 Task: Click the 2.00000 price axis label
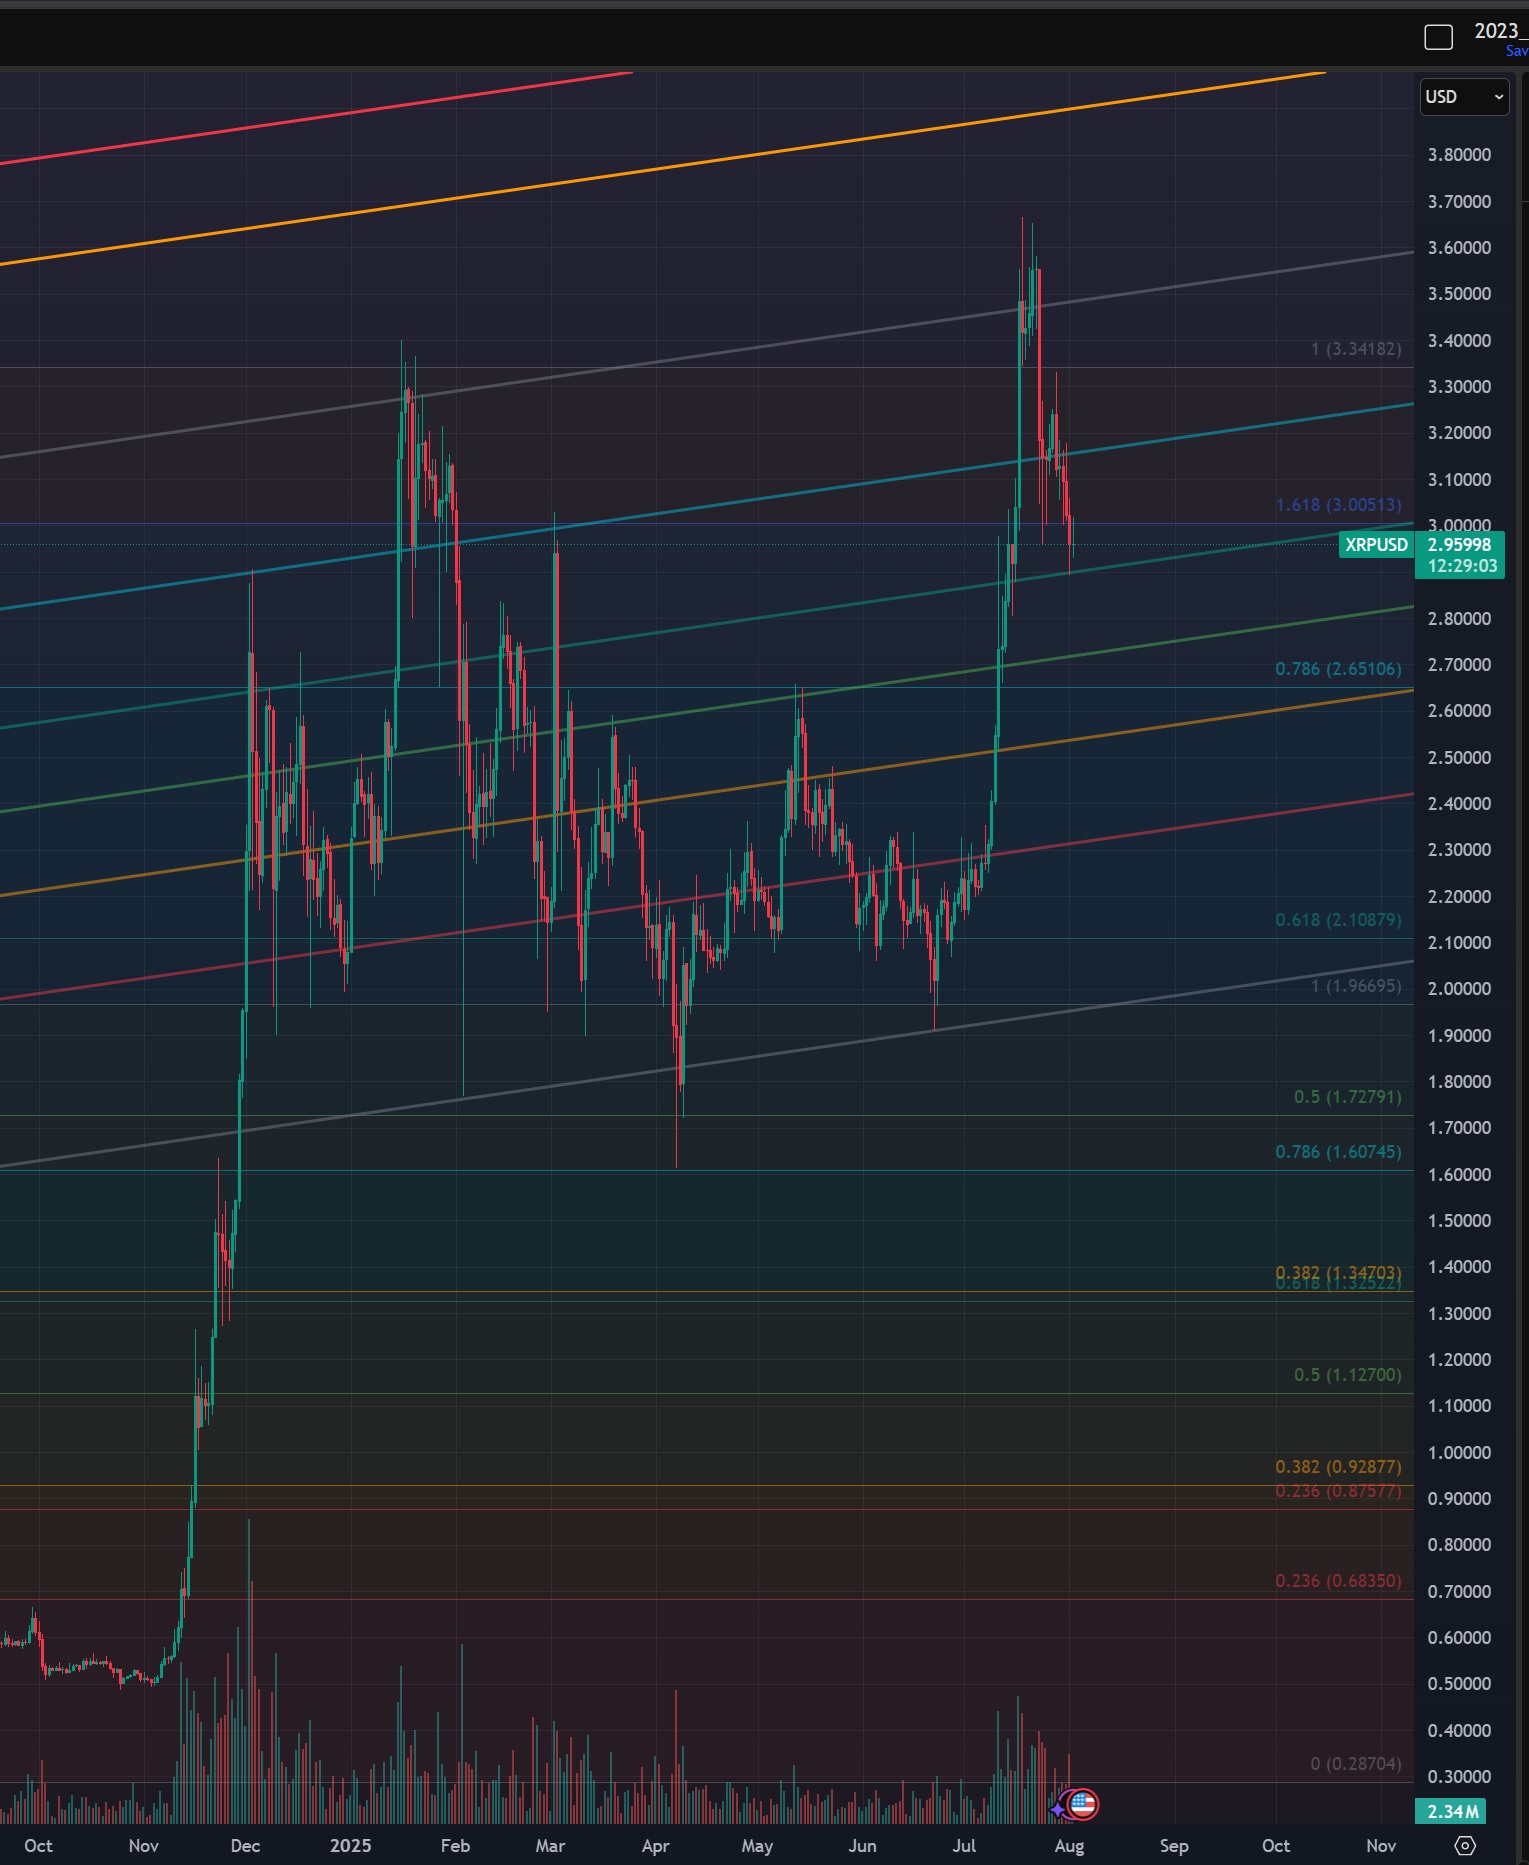(x=1459, y=989)
